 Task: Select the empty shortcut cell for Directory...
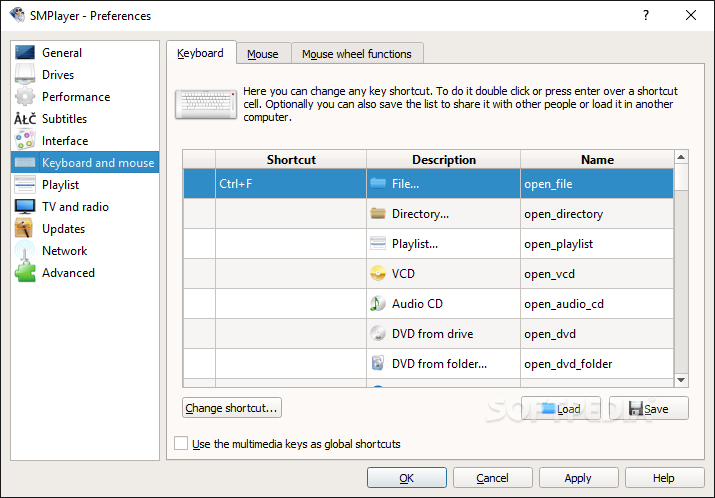coord(291,213)
